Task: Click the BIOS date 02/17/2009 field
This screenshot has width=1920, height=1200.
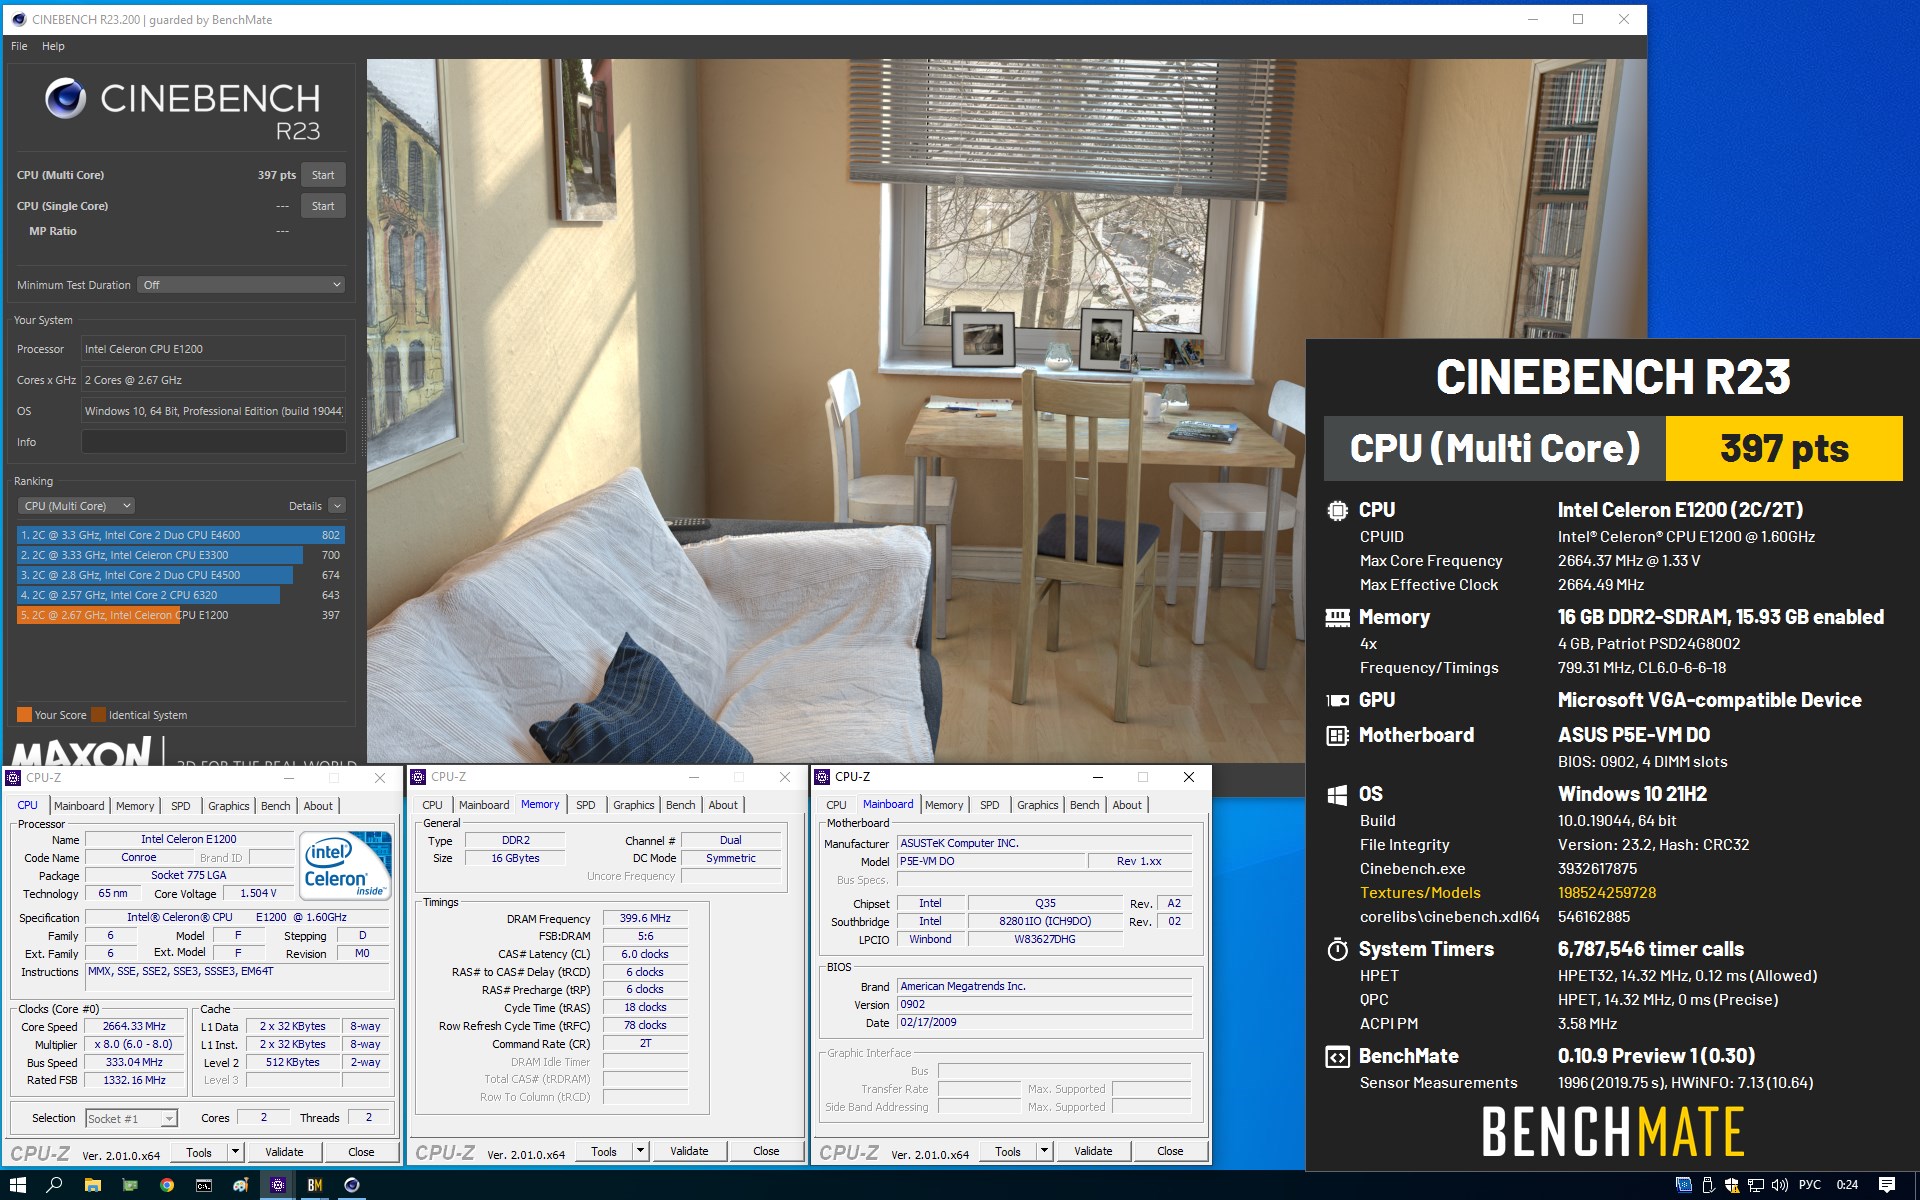Action: (x=1044, y=1022)
